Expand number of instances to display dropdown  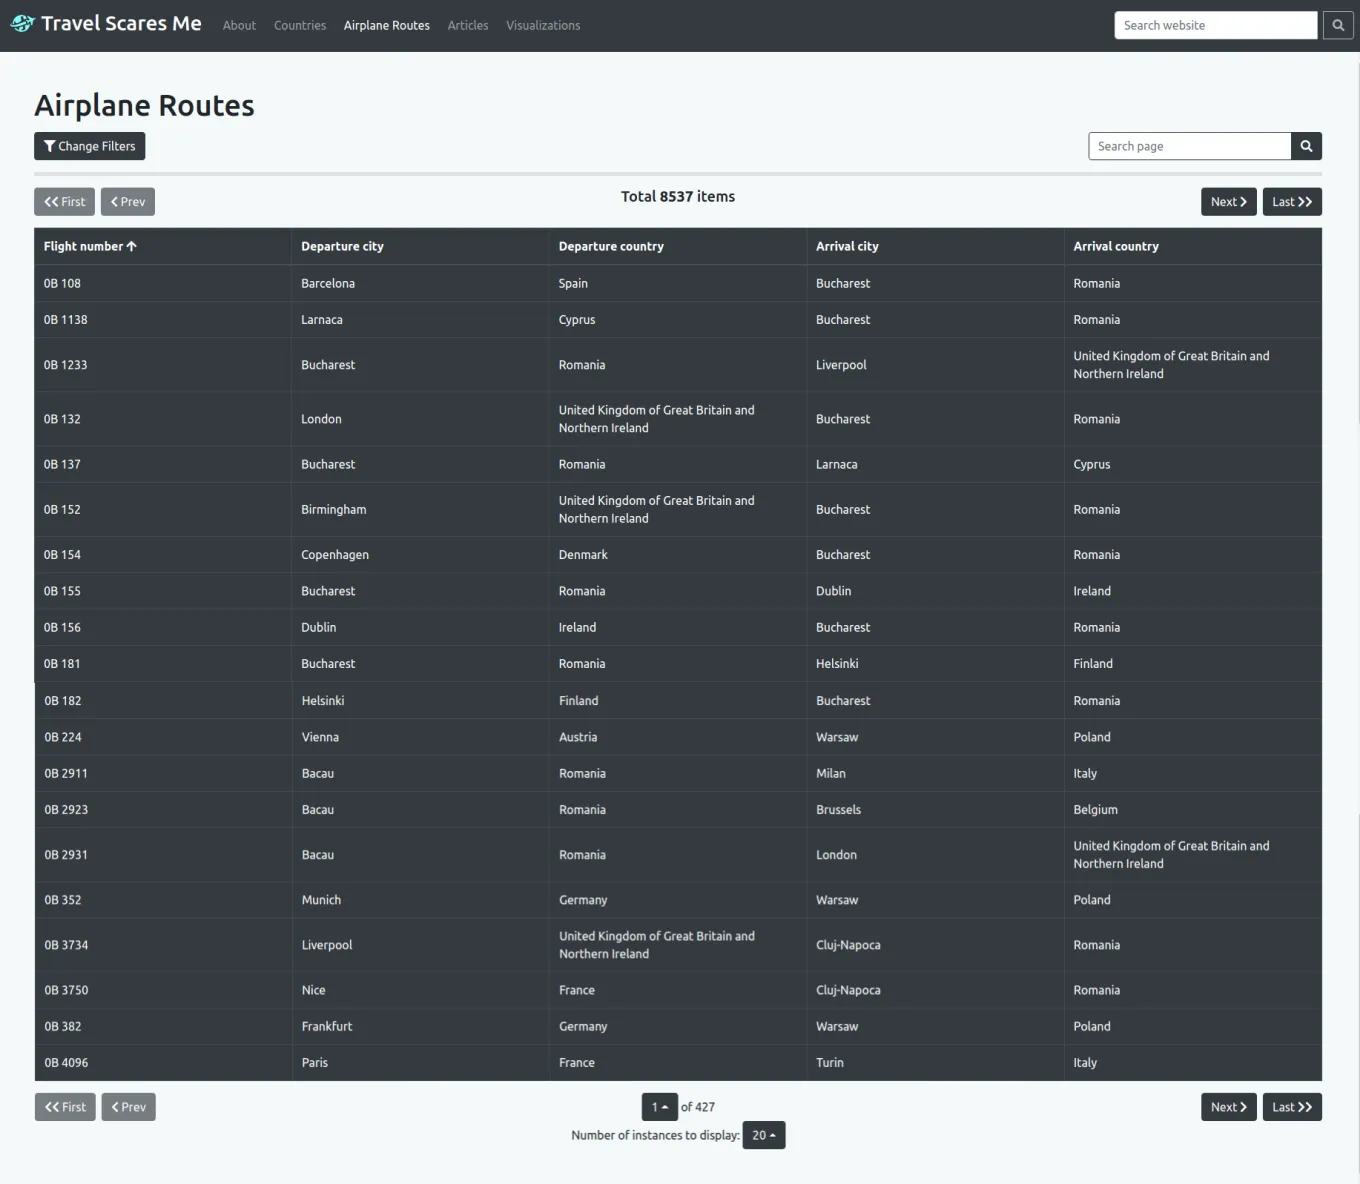tap(763, 1135)
